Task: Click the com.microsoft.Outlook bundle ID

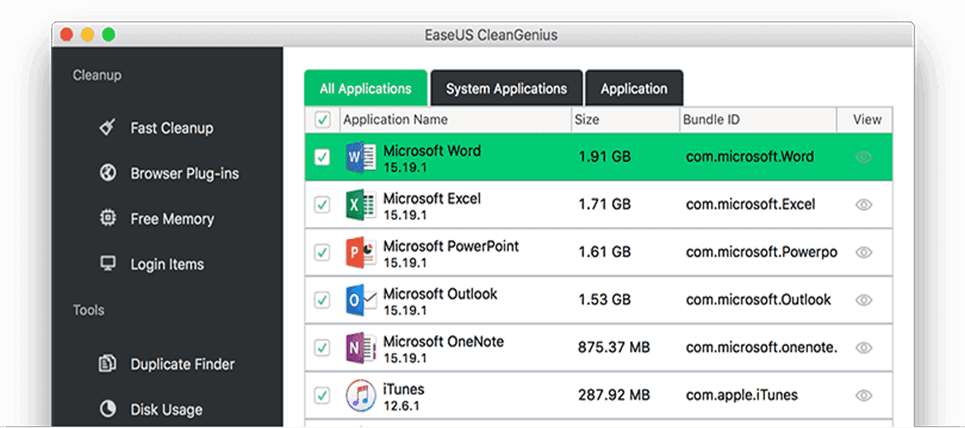Action: point(758,300)
